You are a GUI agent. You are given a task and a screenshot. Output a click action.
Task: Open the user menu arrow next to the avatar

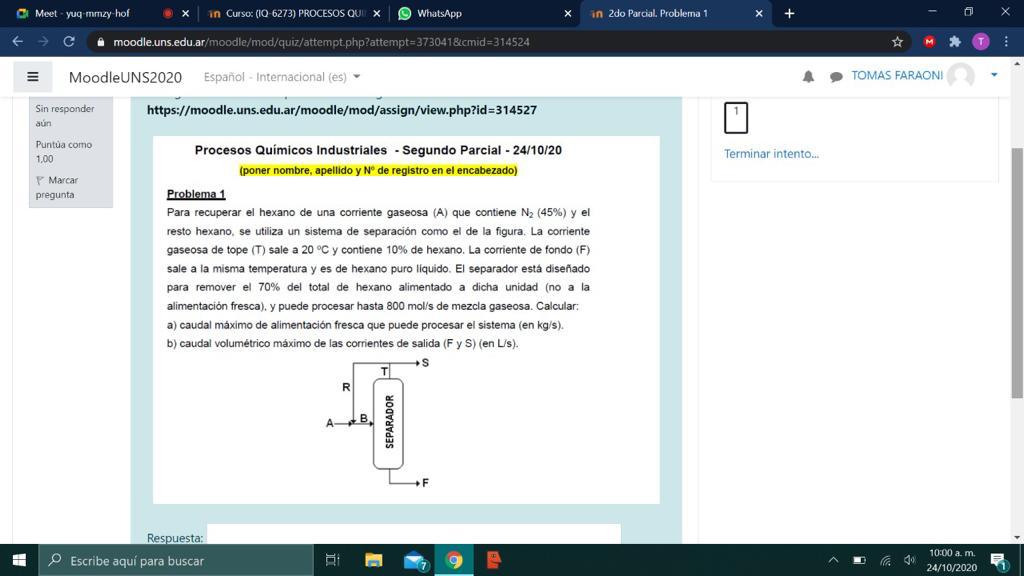tap(994, 75)
